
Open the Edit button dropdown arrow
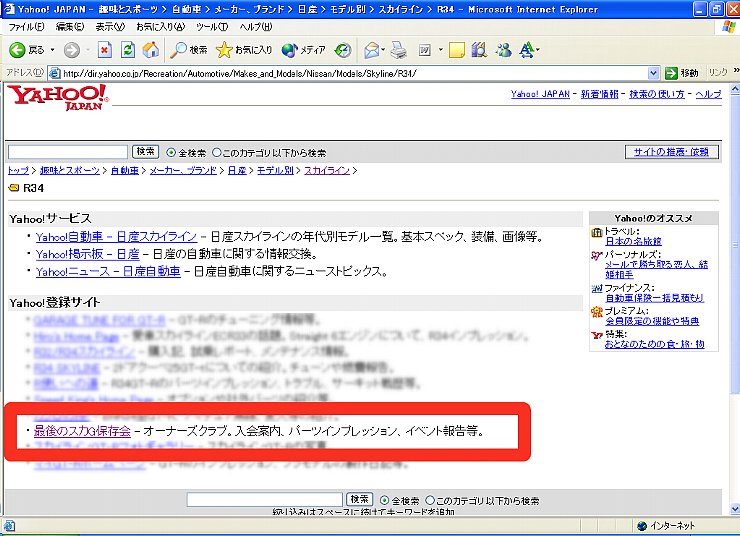point(440,50)
